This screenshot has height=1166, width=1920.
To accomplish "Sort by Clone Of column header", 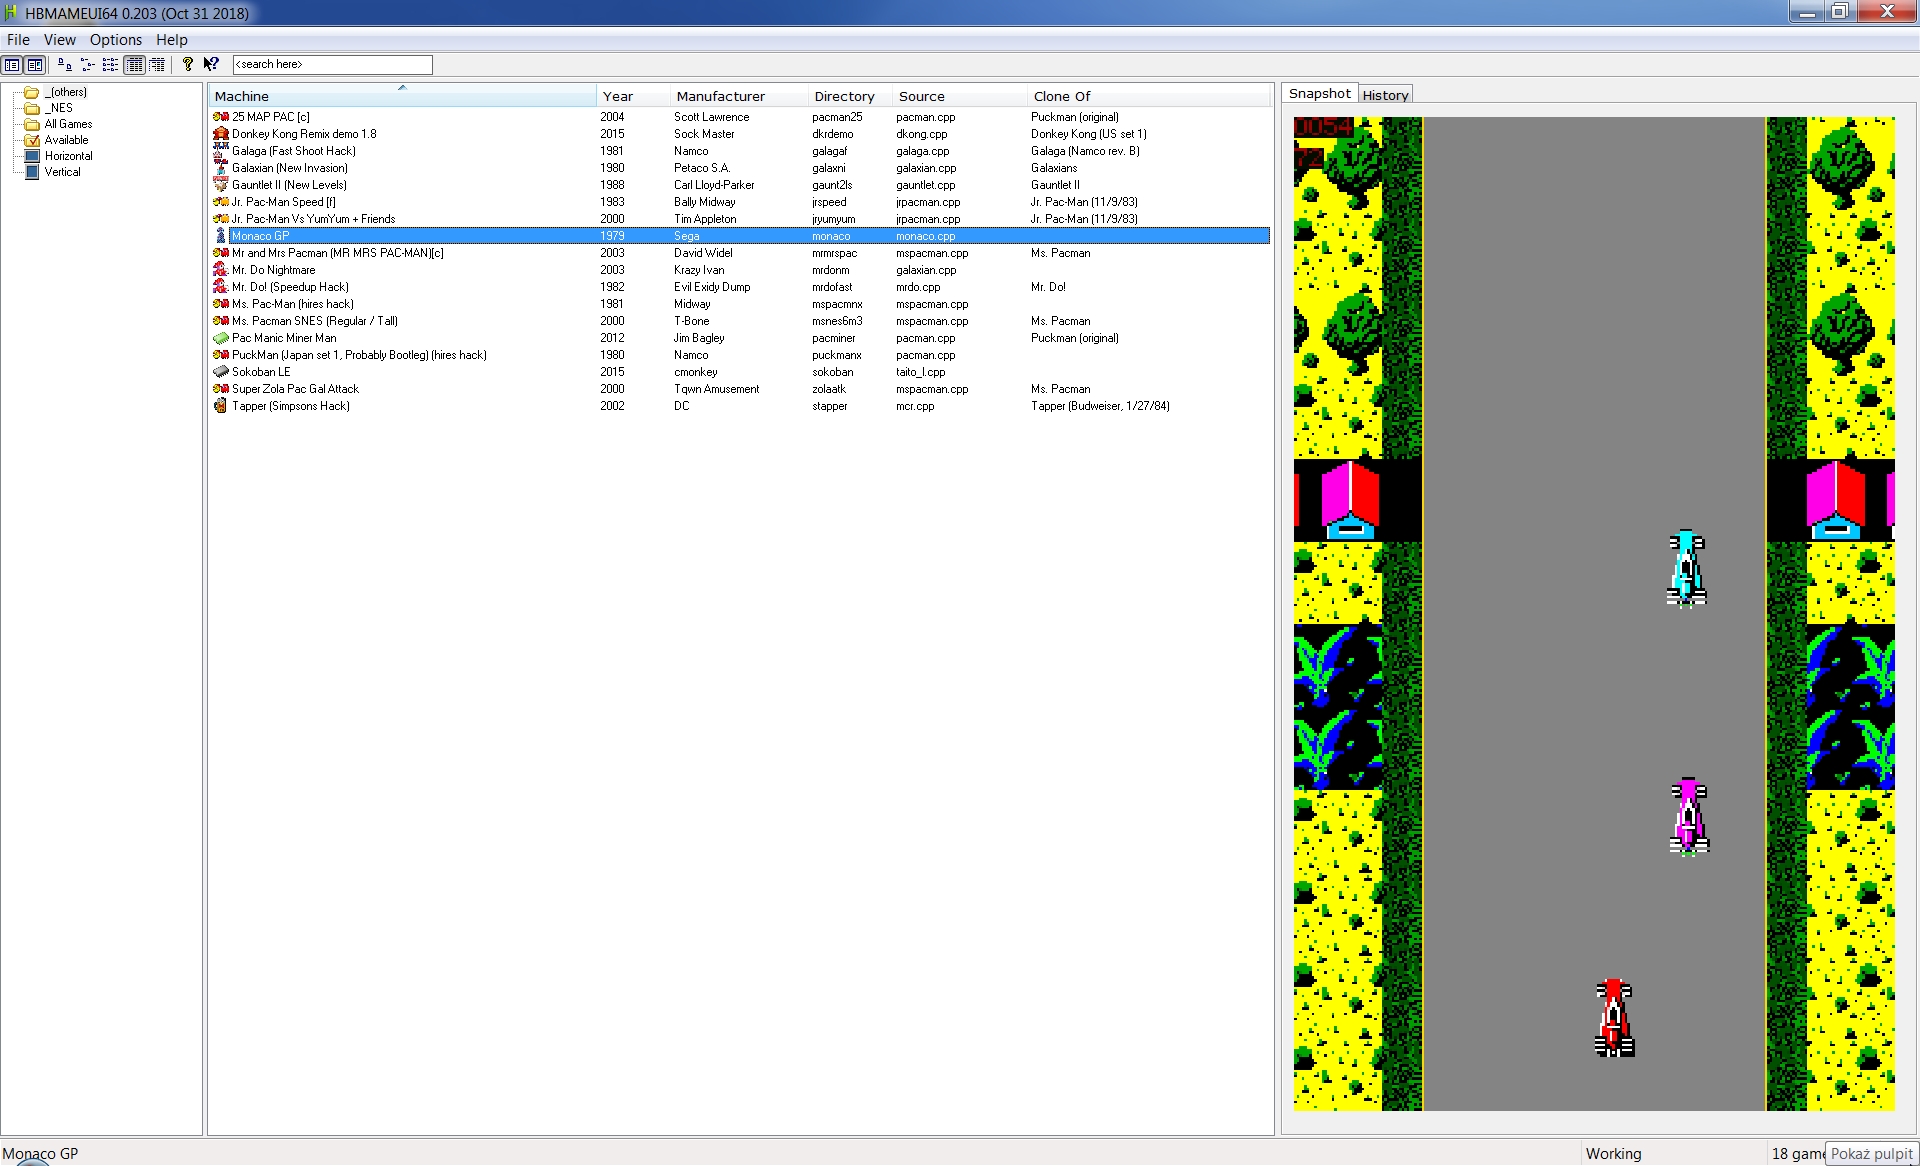I will click(1149, 96).
